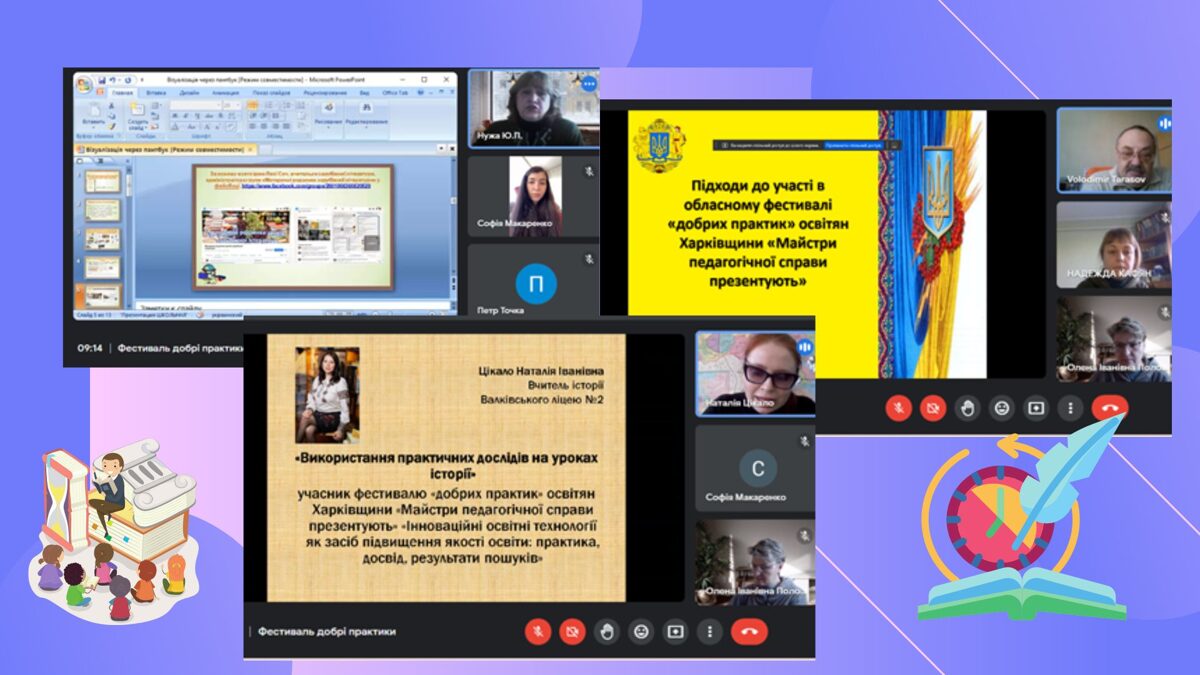The image size is (1200, 675).
Task: Switch to the Вид ribbon tab
Action: coord(364,93)
